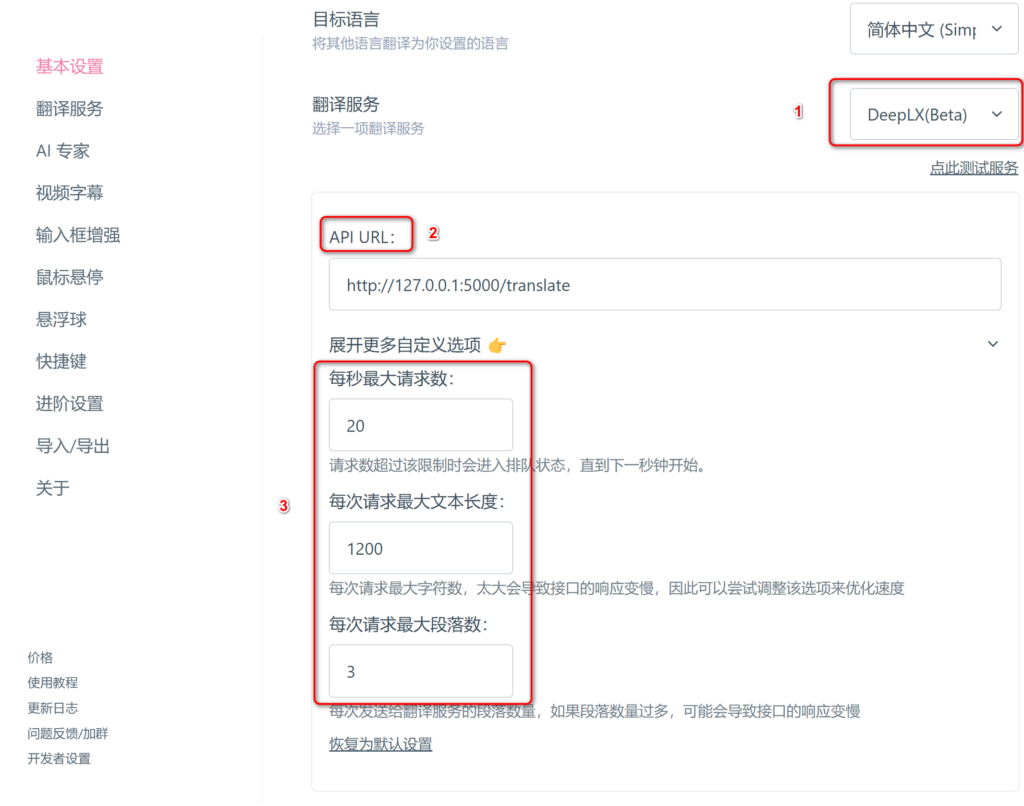
Task: Click the 目标语言 heading text
Action: click(346, 20)
